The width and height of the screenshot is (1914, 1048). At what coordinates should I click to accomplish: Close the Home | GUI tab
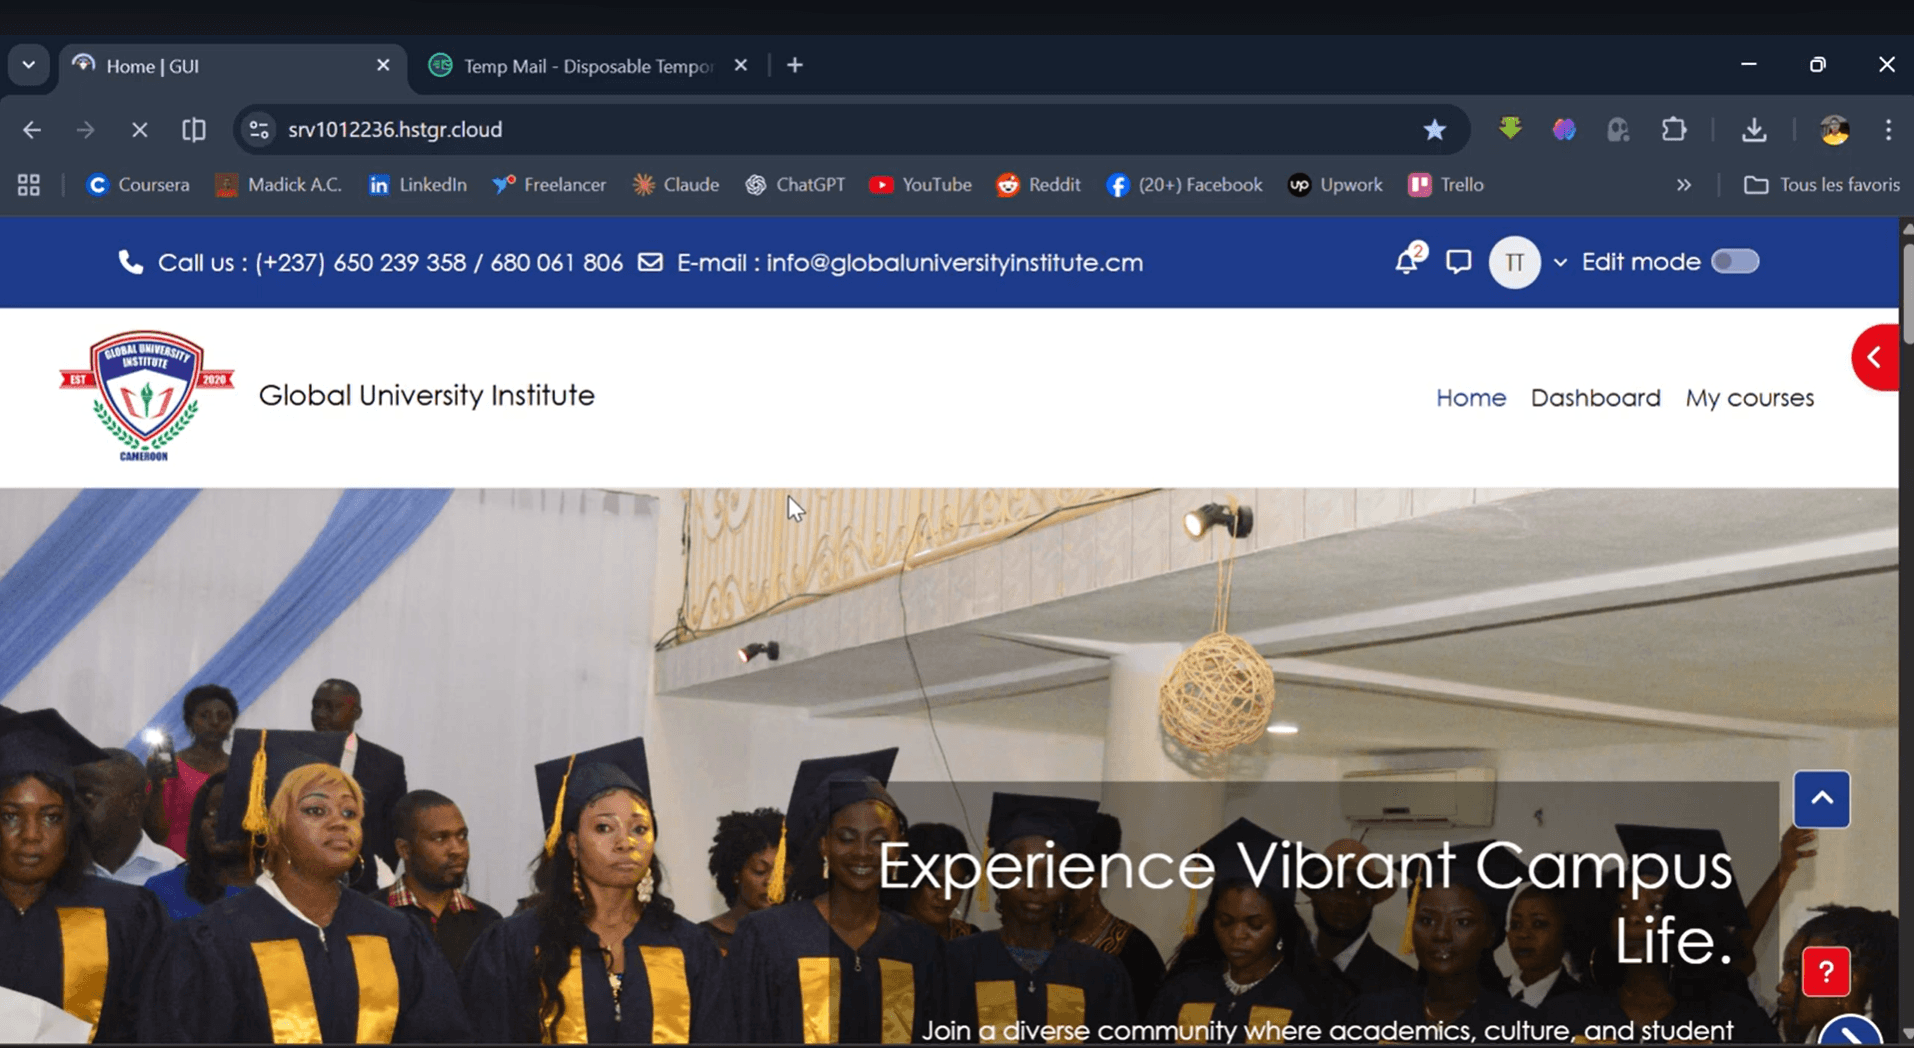(x=383, y=65)
